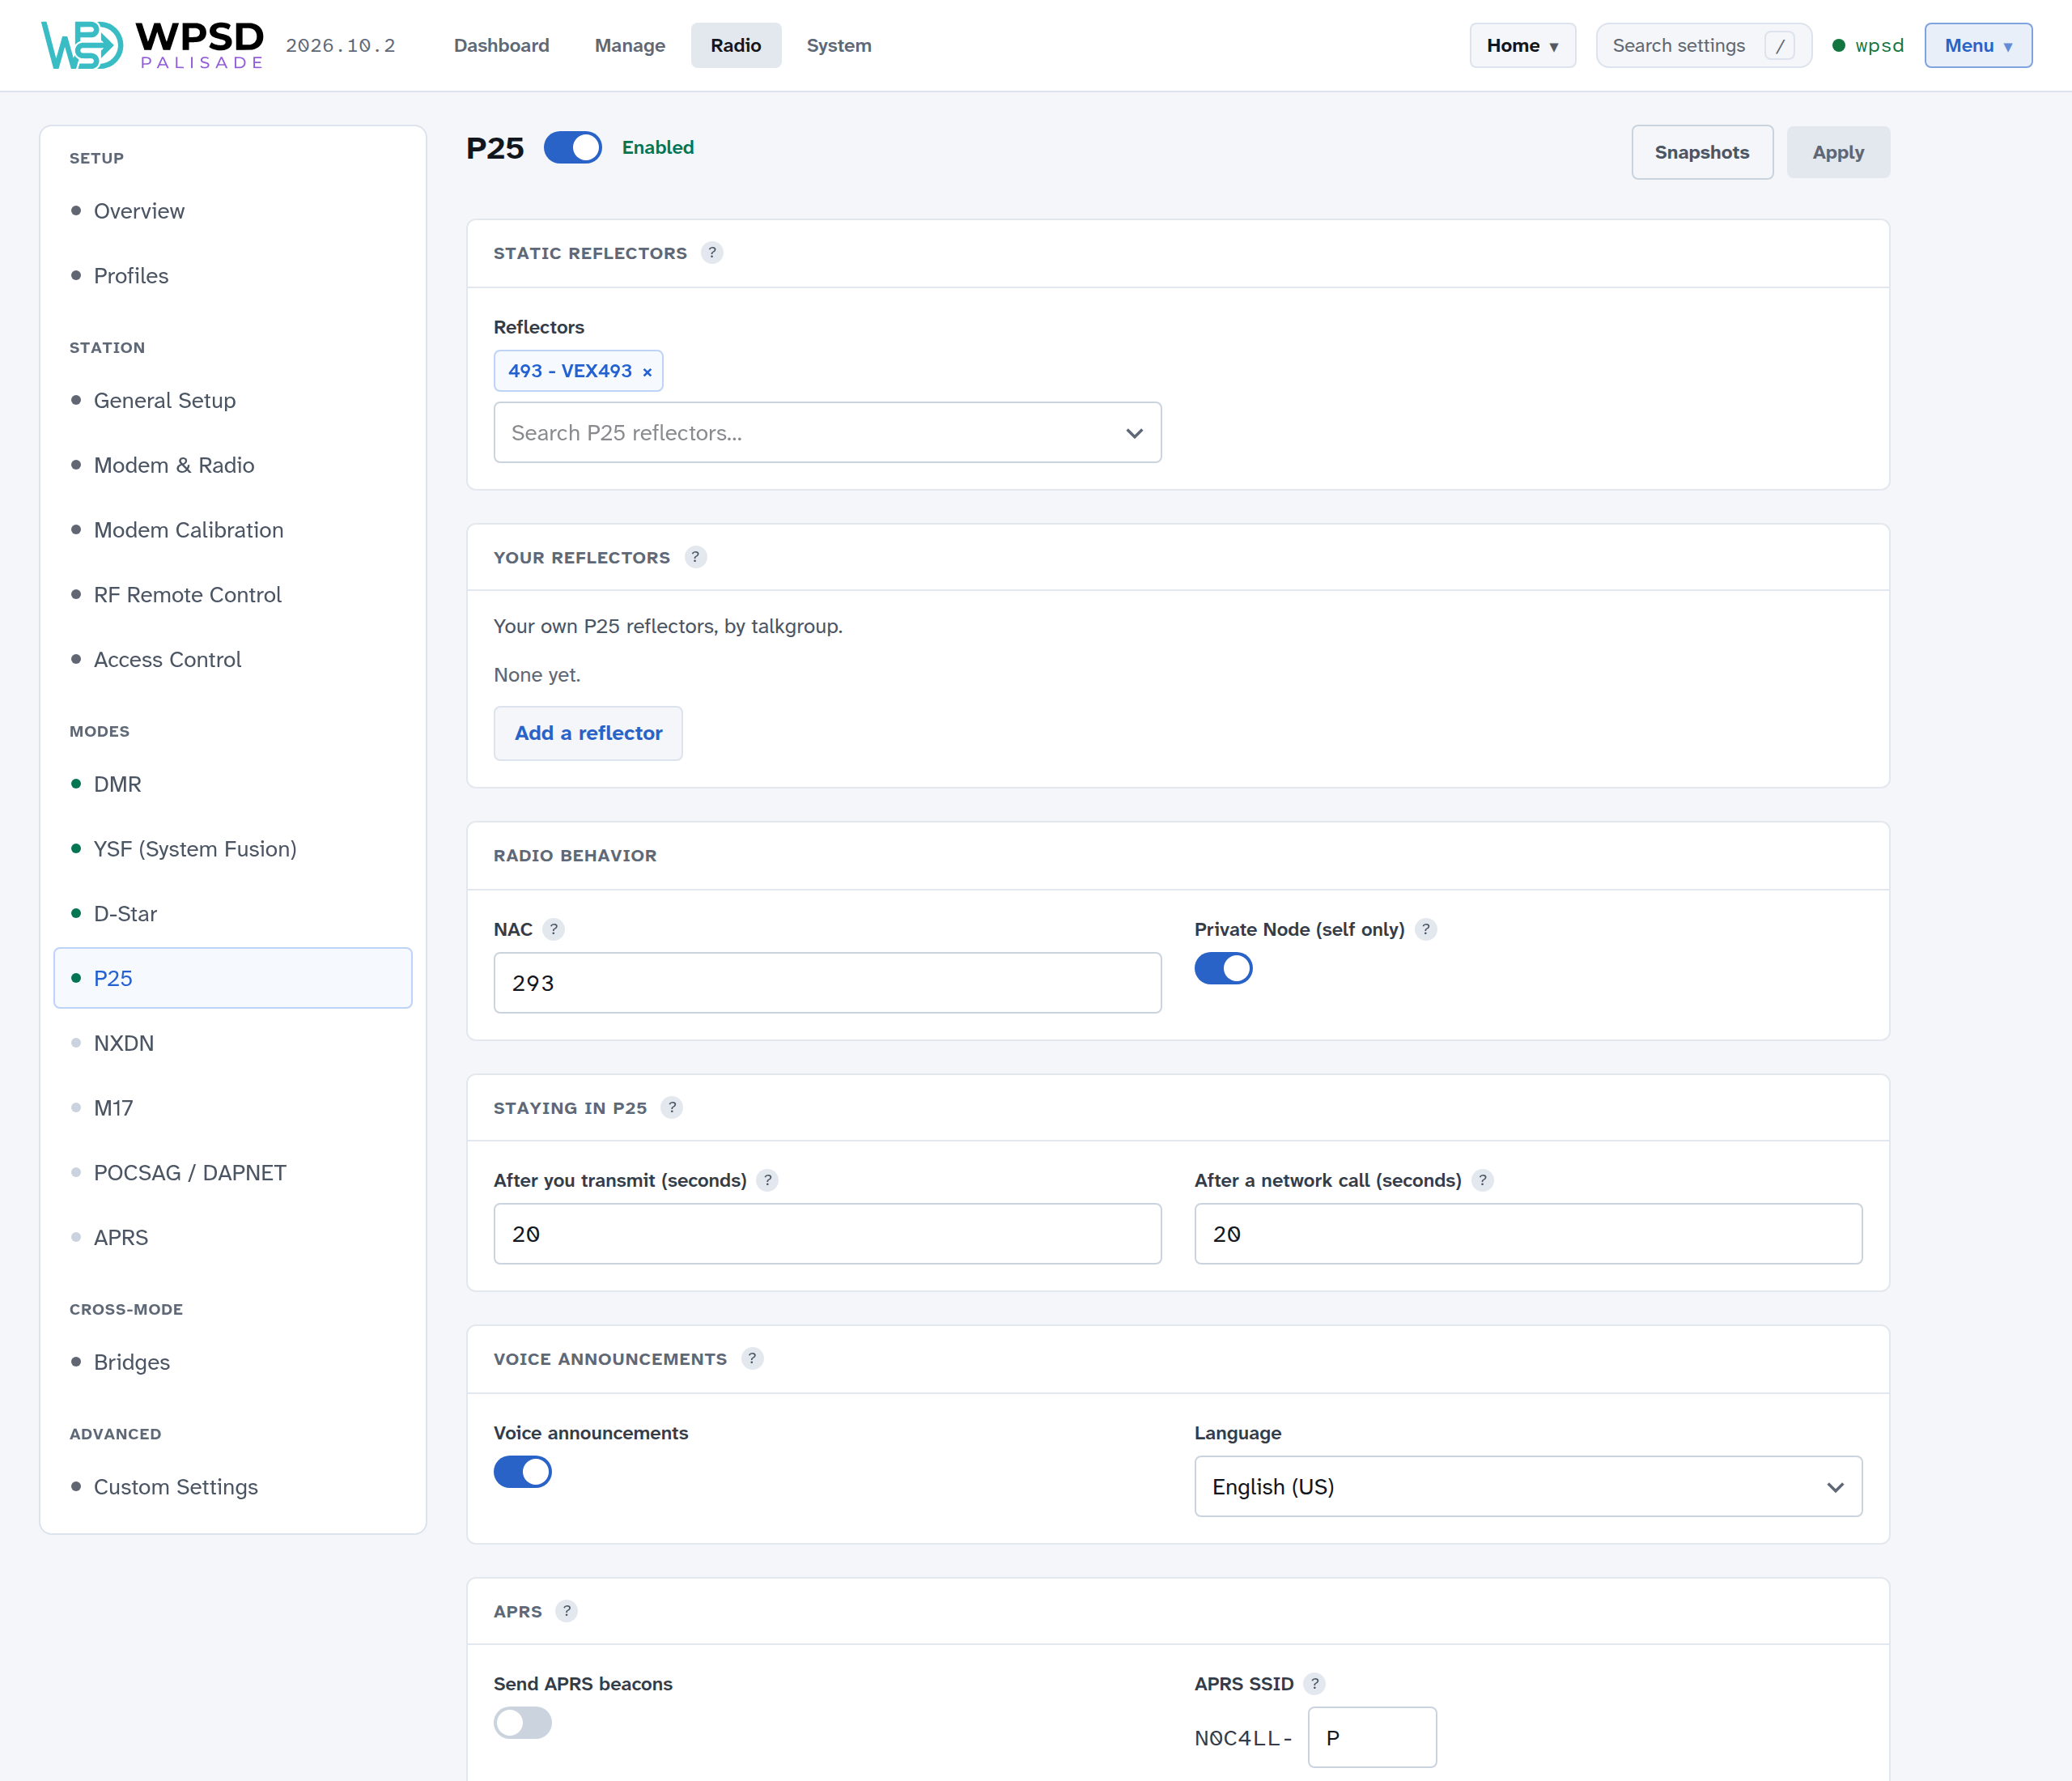Open Bridges under Cross-Mode
Image resolution: width=2072 pixels, height=1781 pixels.
pyautogui.click(x=233, y=1362)
